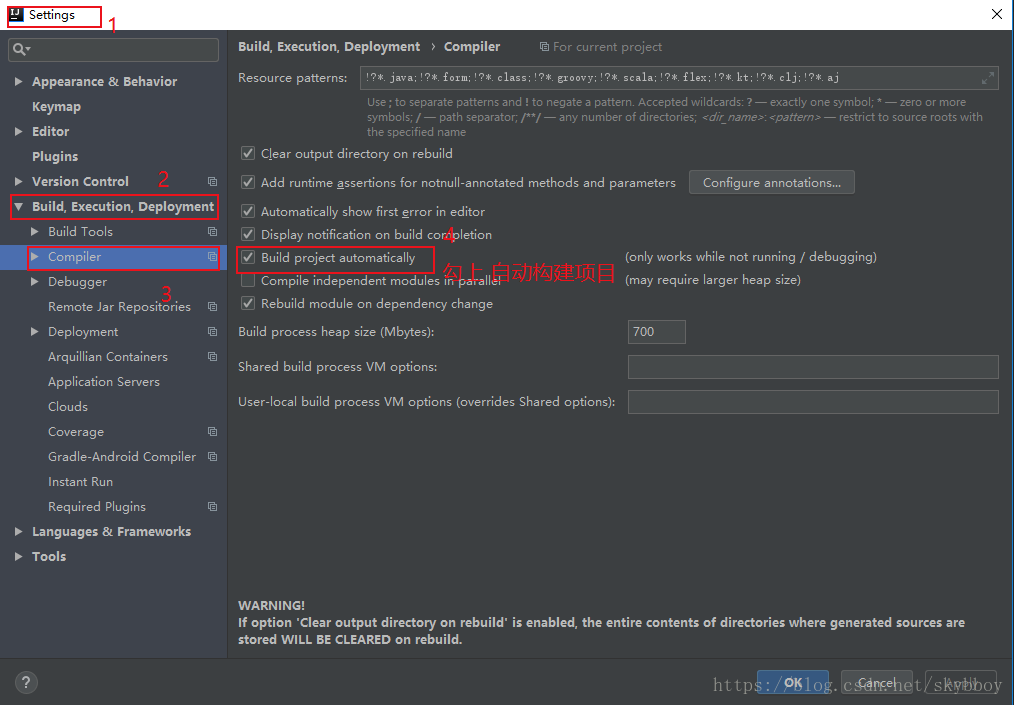Viewport: 1014px width, 705px height.
Task: Click into Resource patterns field
Action: click(679, 78)
